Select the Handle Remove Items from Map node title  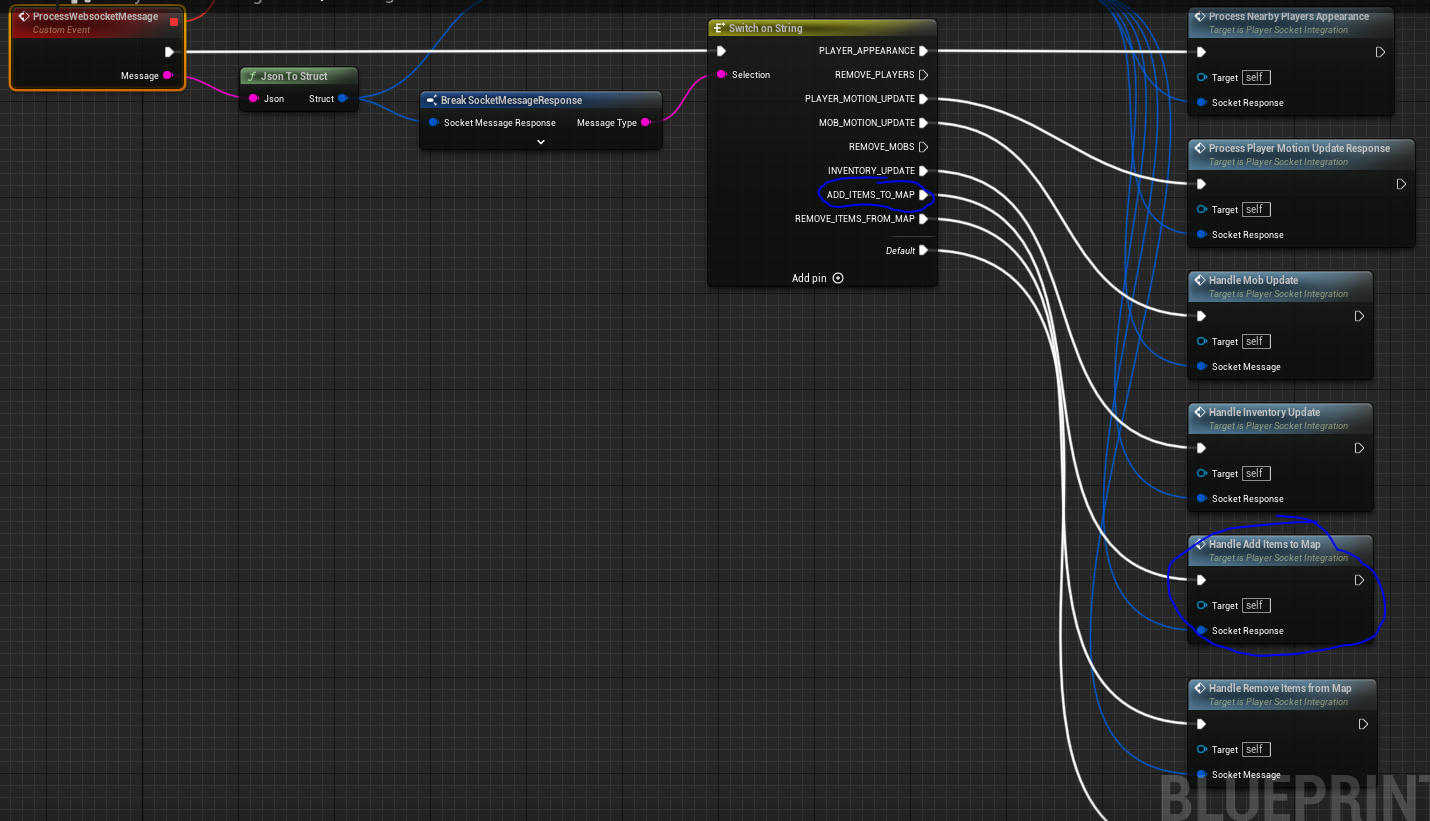click(x=1280, y=688)
